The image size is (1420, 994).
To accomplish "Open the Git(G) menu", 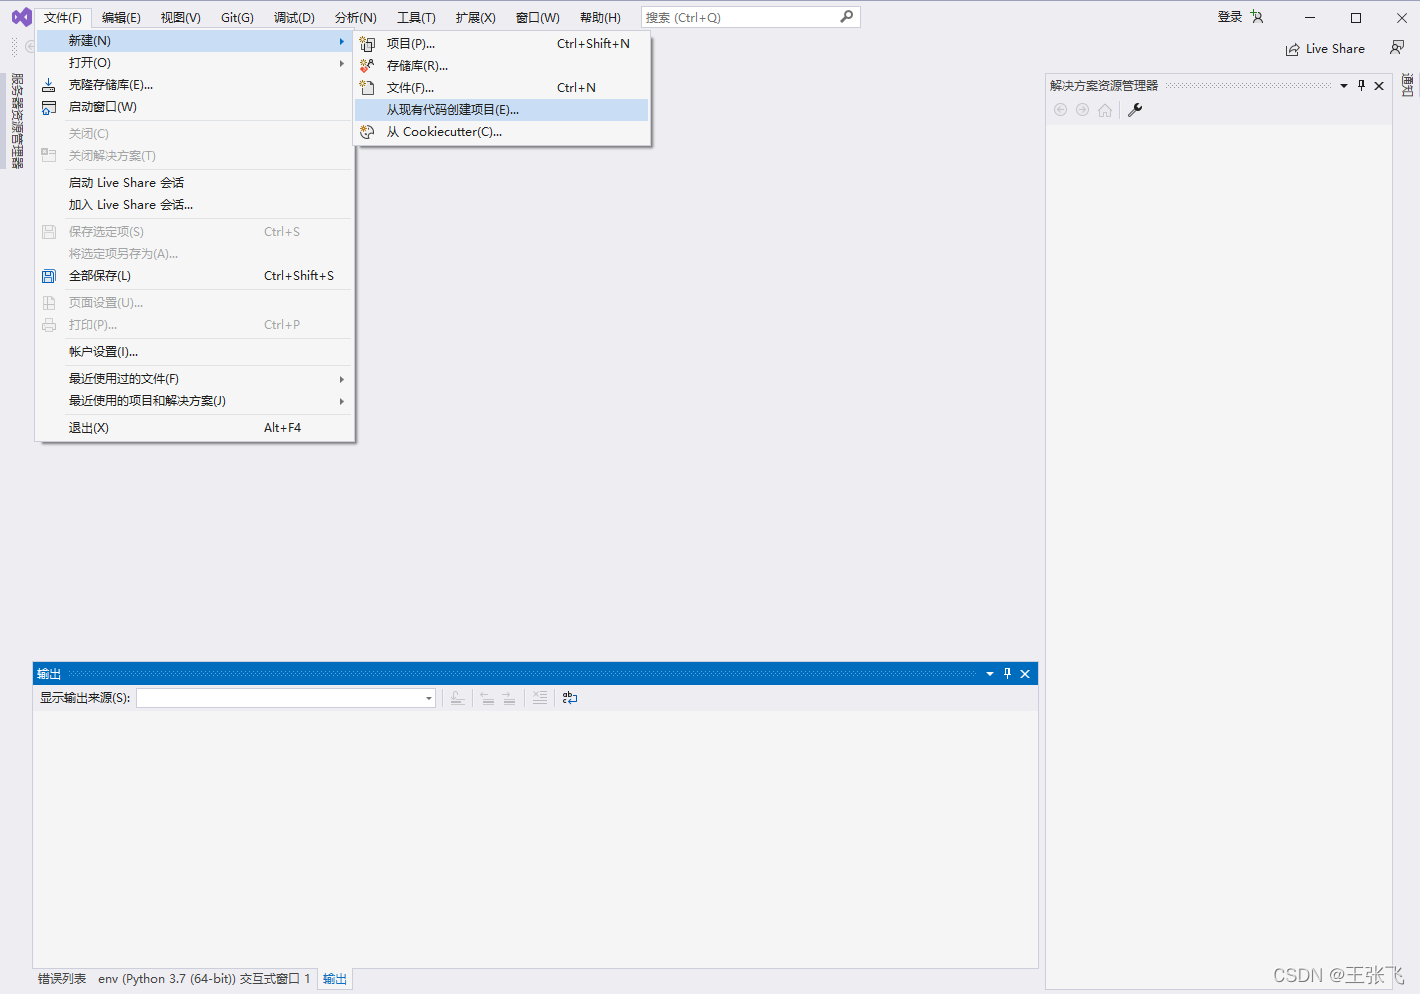I will [237, 18].
